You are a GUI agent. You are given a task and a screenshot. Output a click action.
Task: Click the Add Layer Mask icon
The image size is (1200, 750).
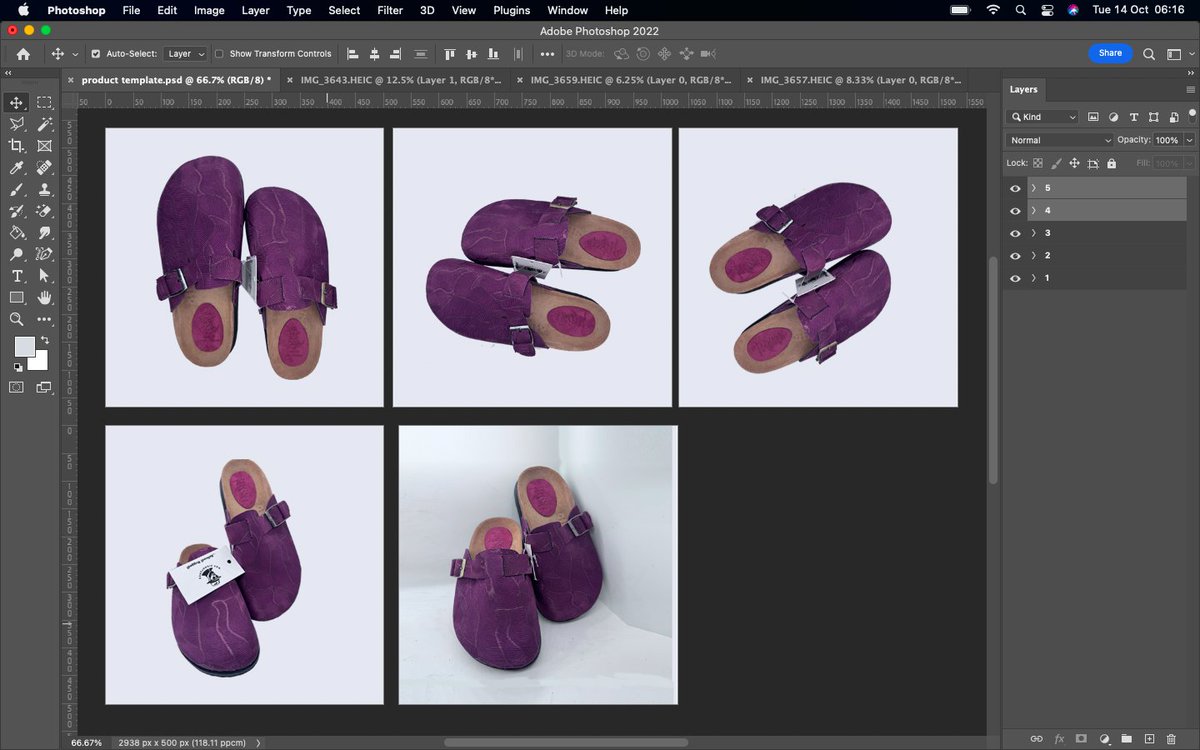1081,739
